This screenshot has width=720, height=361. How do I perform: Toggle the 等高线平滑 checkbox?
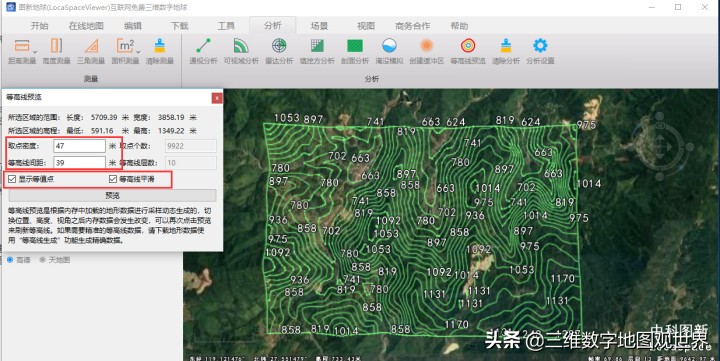tap(113, 179)
